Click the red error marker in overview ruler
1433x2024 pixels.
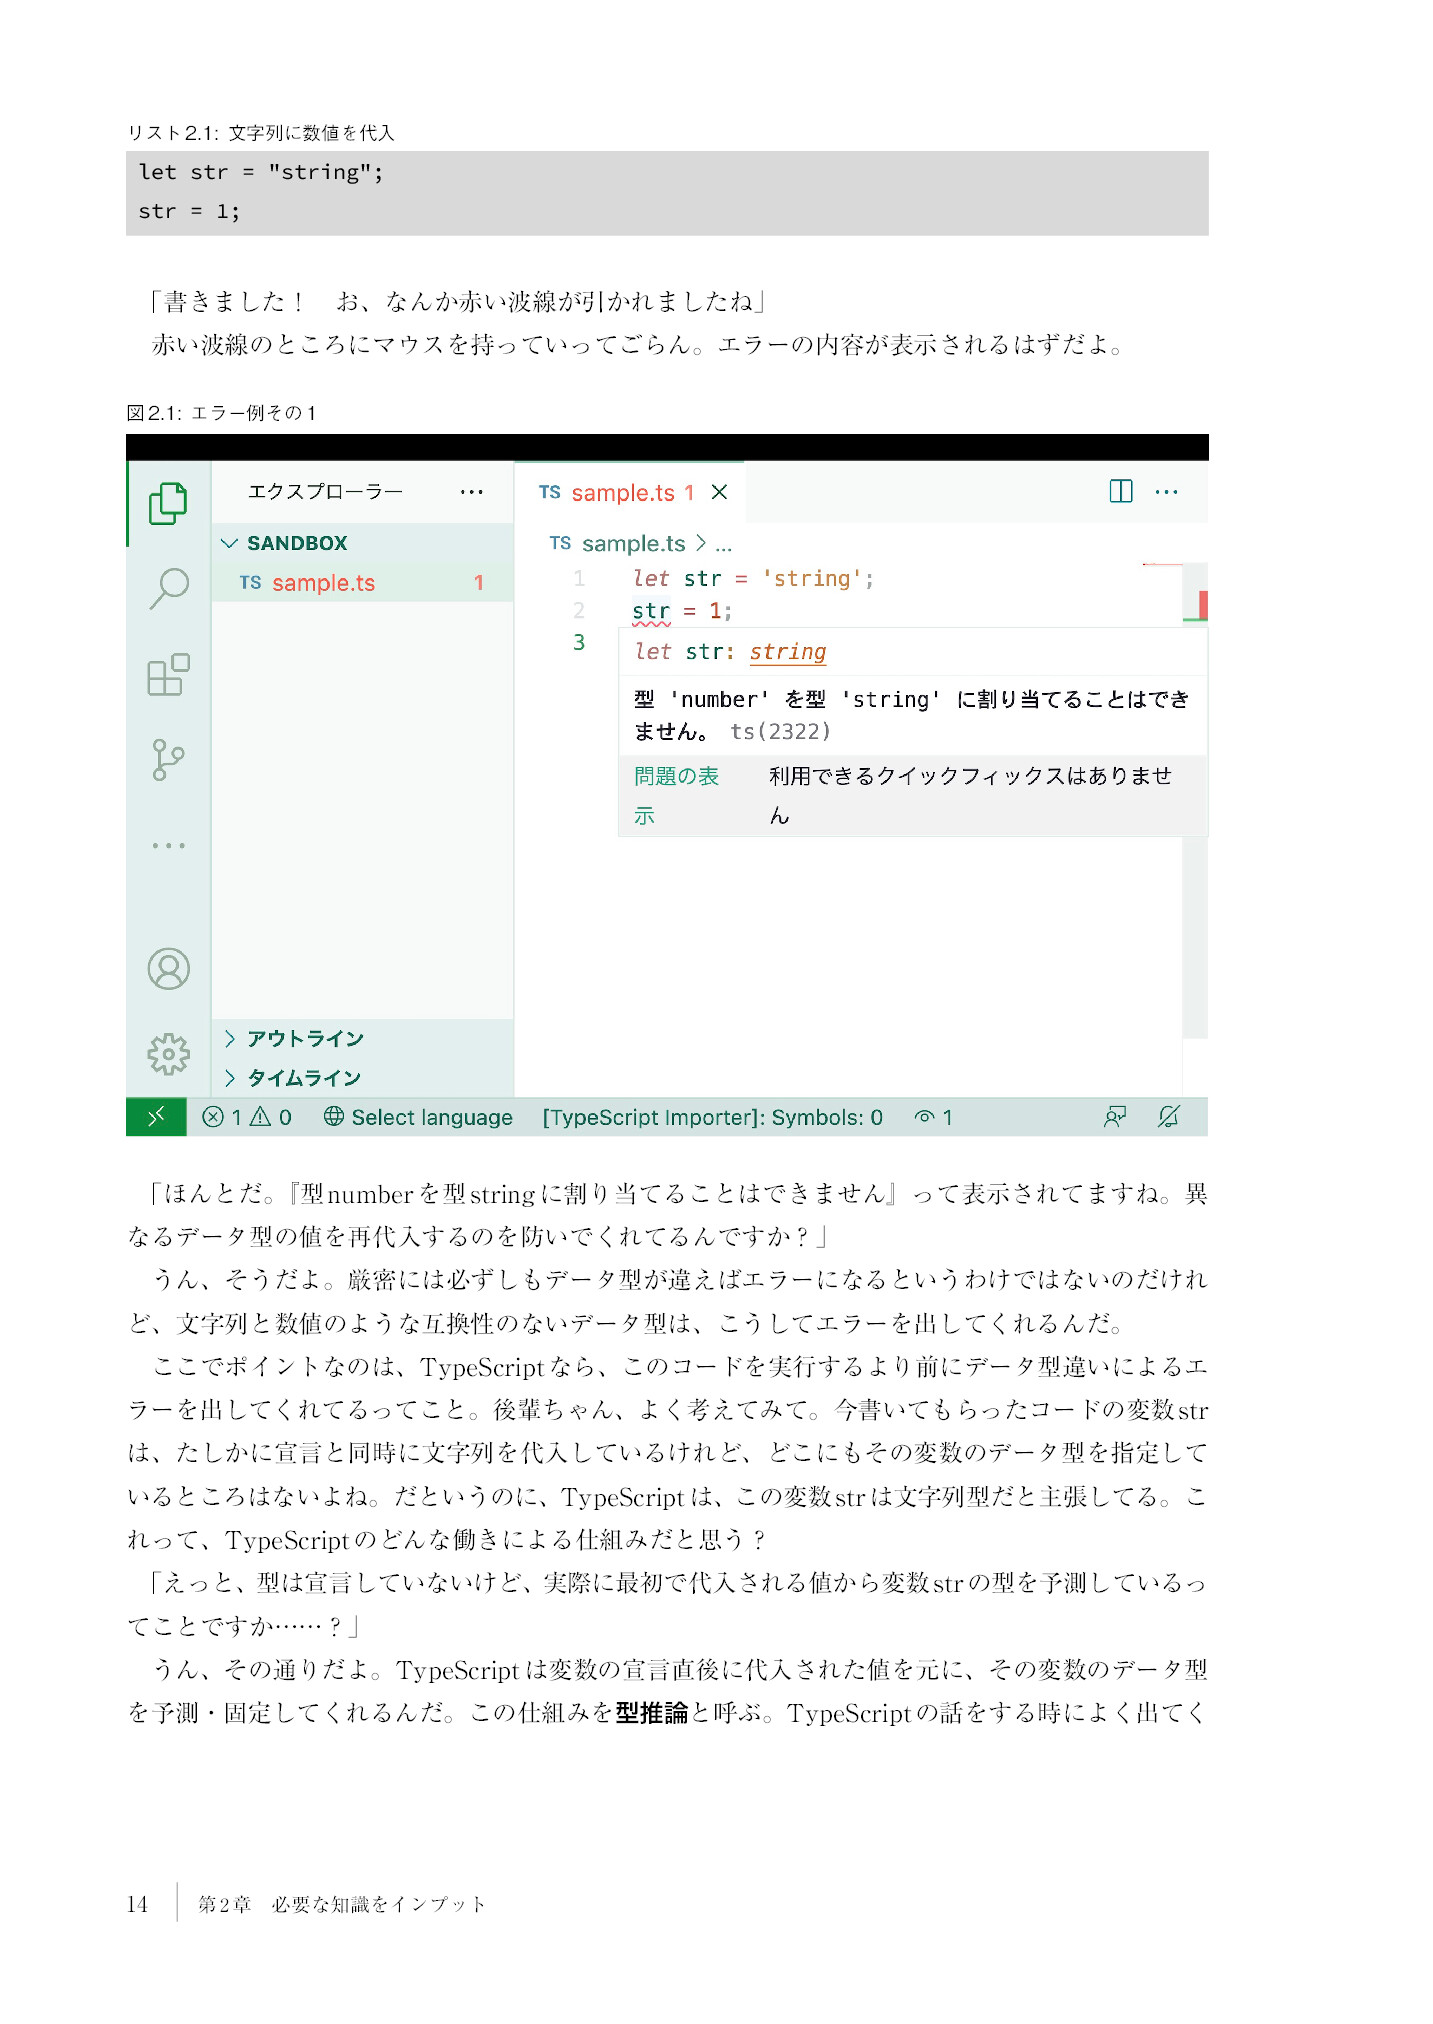click(x=1203, y=605)
